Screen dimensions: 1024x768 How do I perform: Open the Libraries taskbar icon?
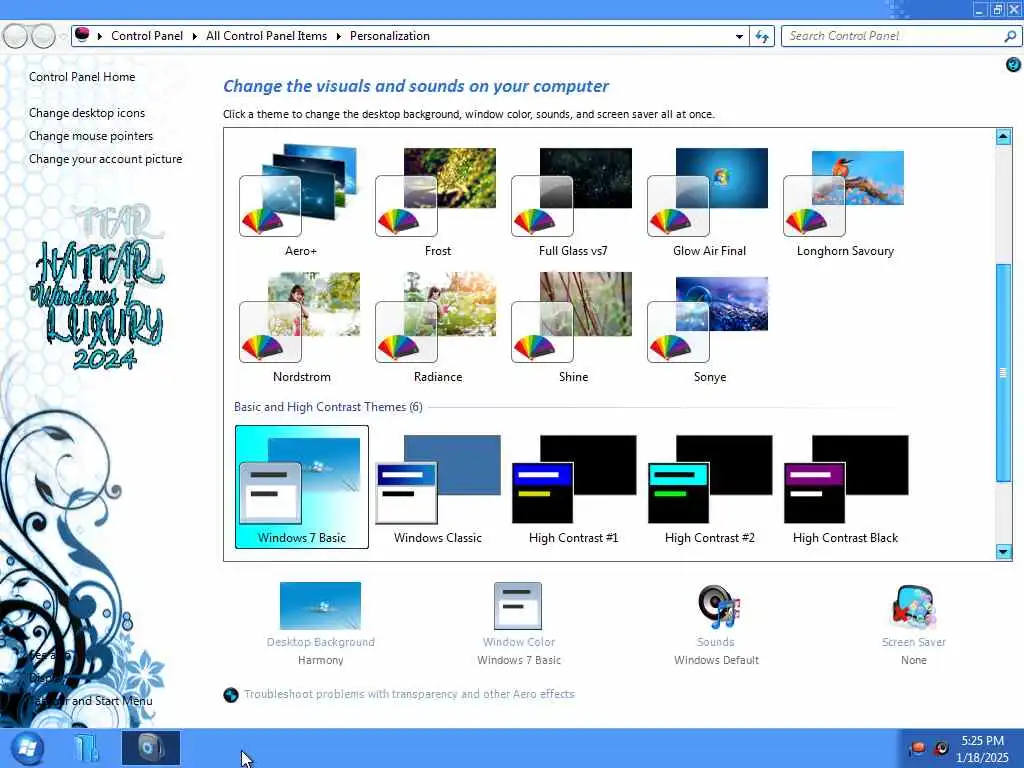87,748
